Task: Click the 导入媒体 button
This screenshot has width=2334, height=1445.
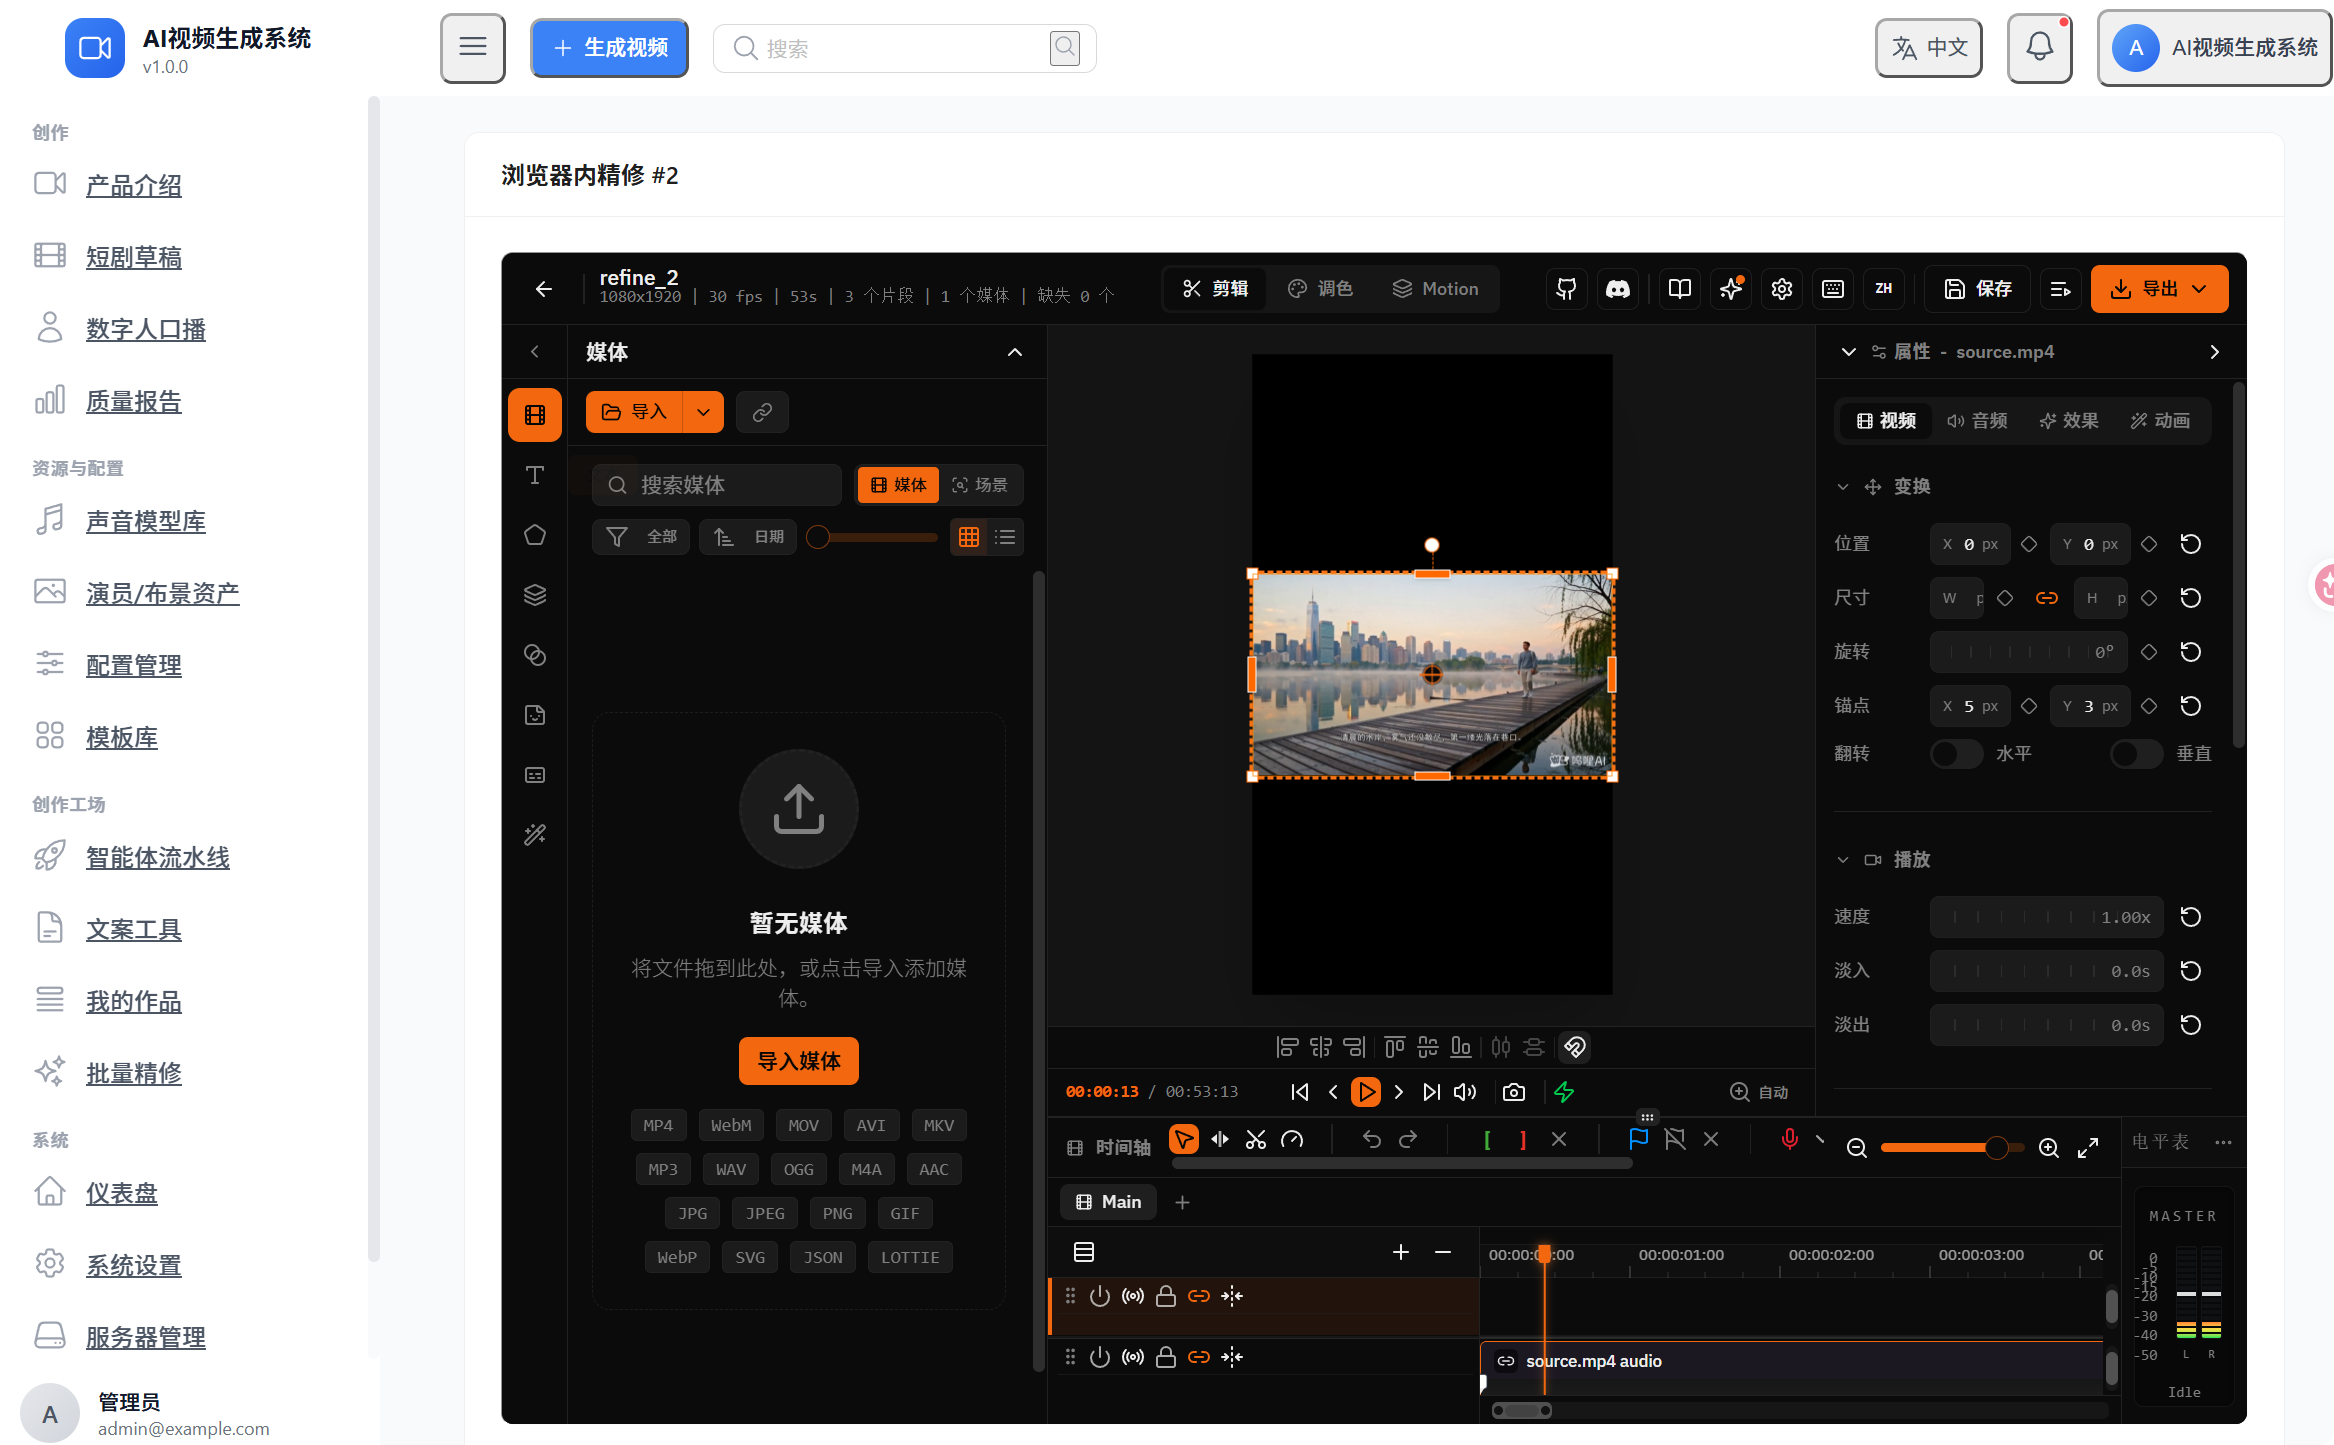Action: tap(798, 1061)
